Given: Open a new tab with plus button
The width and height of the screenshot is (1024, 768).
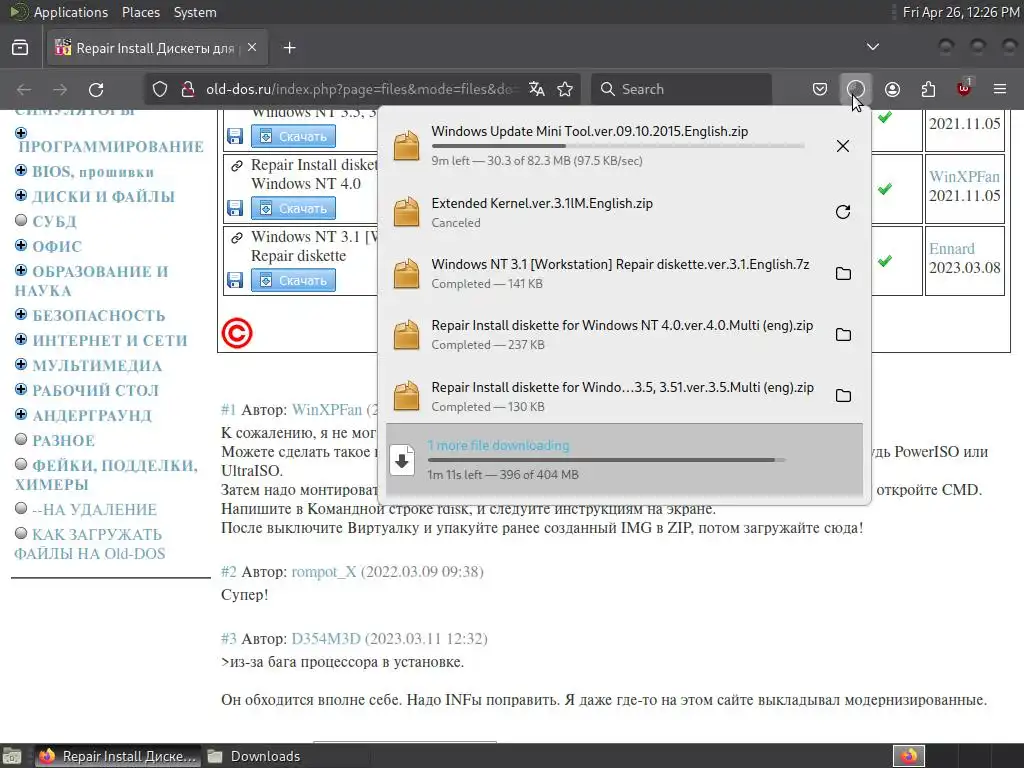Looking at the screenshot, I should click(289, 48).
